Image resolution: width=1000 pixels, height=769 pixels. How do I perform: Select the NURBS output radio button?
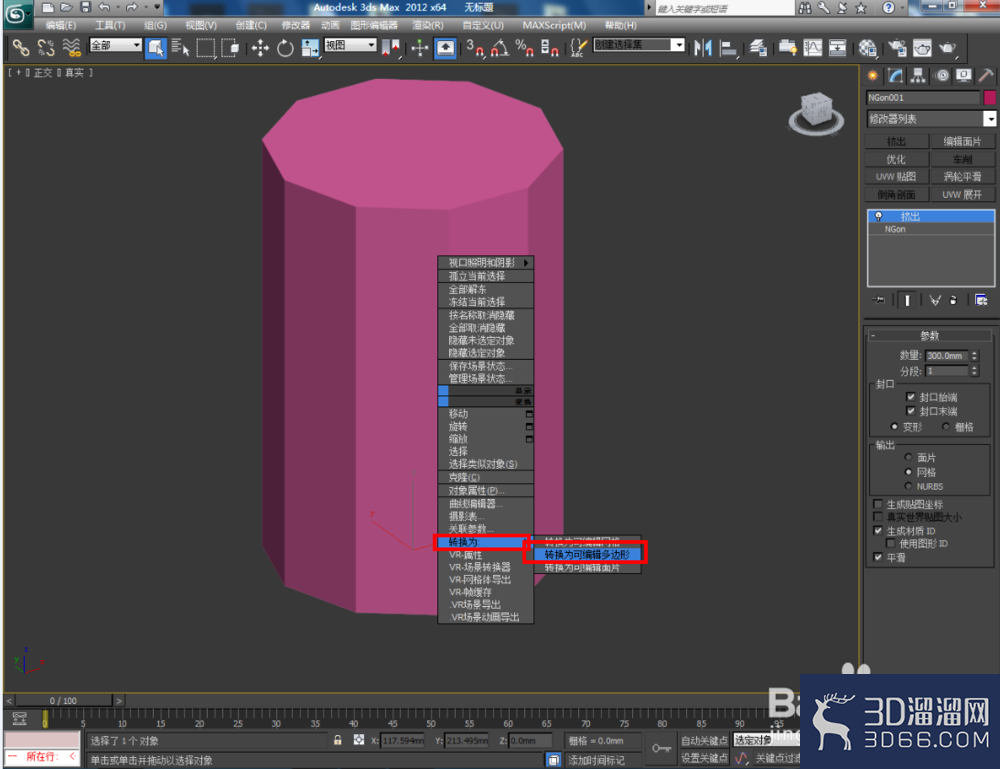pos(908,486)
